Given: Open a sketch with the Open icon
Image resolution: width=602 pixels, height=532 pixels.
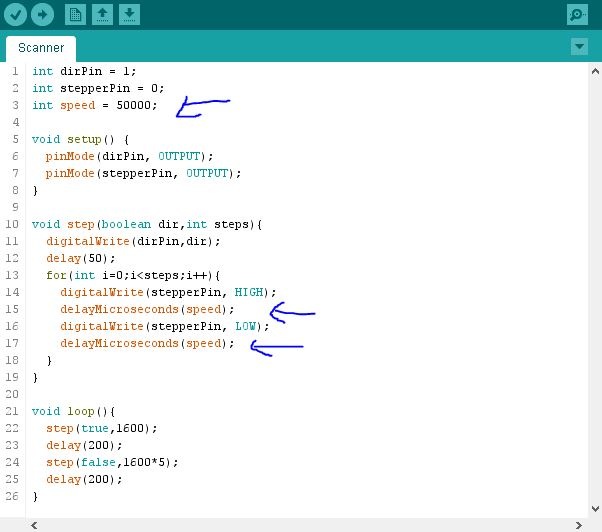Looking at the screenshot, I should (x=103, y=15).
